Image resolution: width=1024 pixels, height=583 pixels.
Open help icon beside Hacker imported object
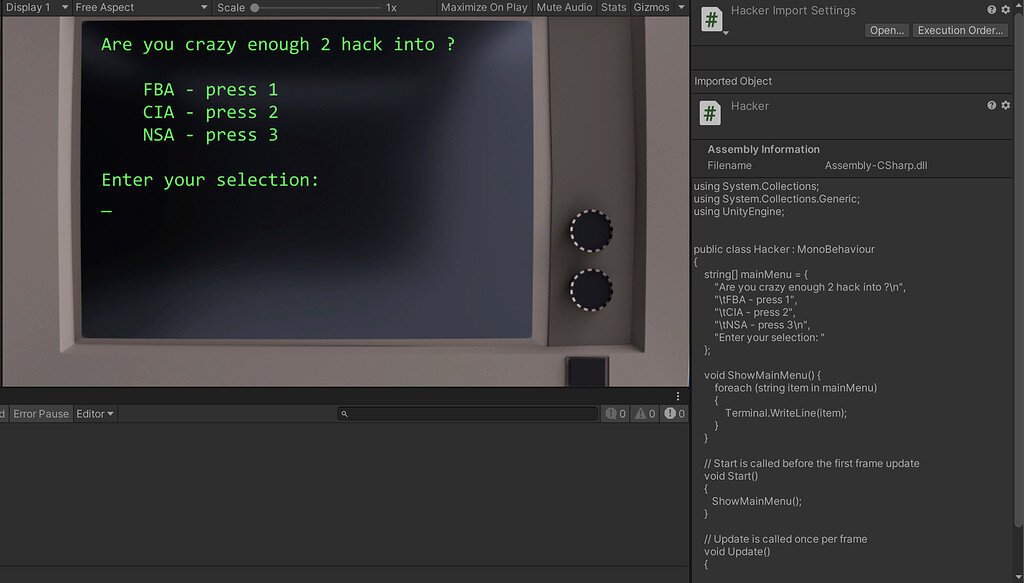point(991,105)
